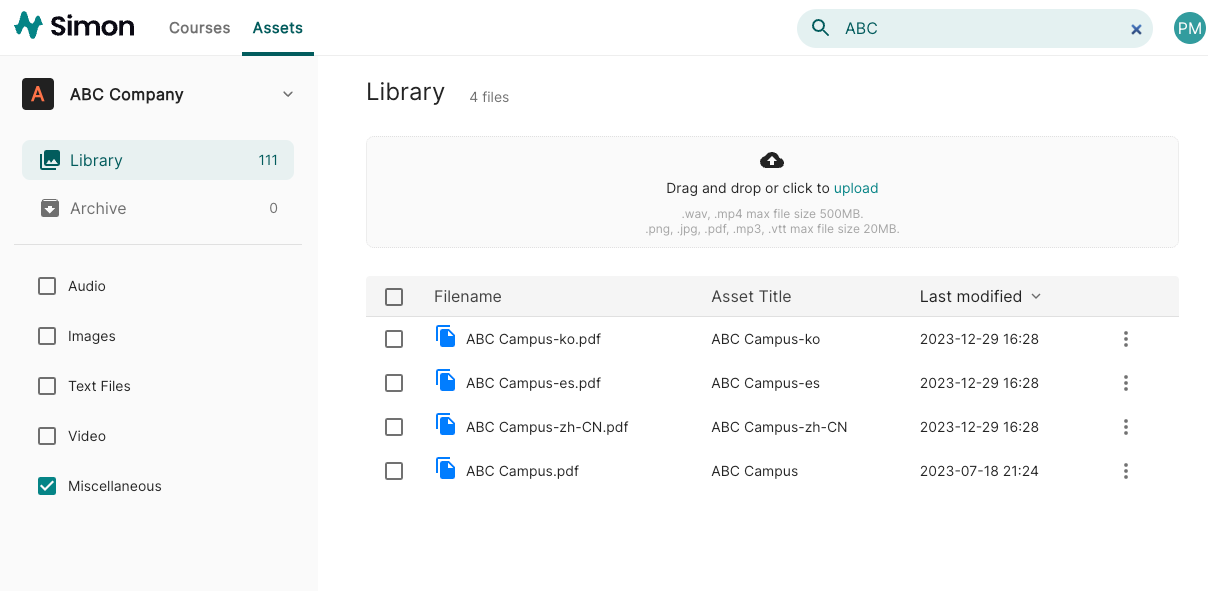Click the file icon next to ABC Campus.pdf
The width and height of the screenshot is (1208, 591).
pyautogui.click(x=444, y=470)
